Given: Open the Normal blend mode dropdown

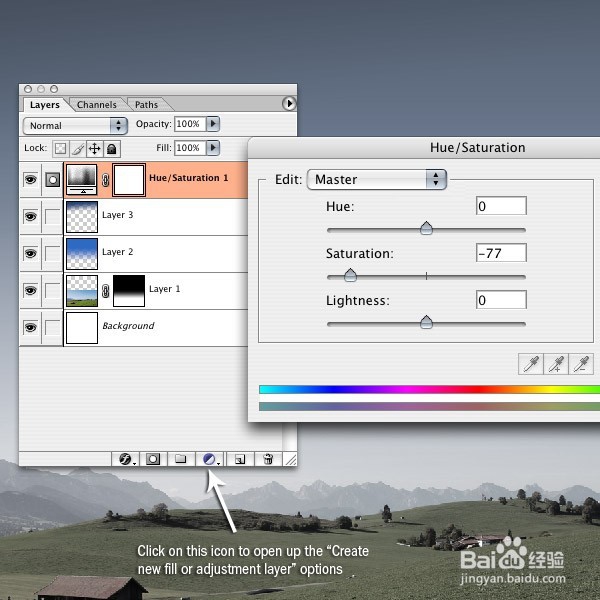Looking at the screenshot, I should point(75,126).
